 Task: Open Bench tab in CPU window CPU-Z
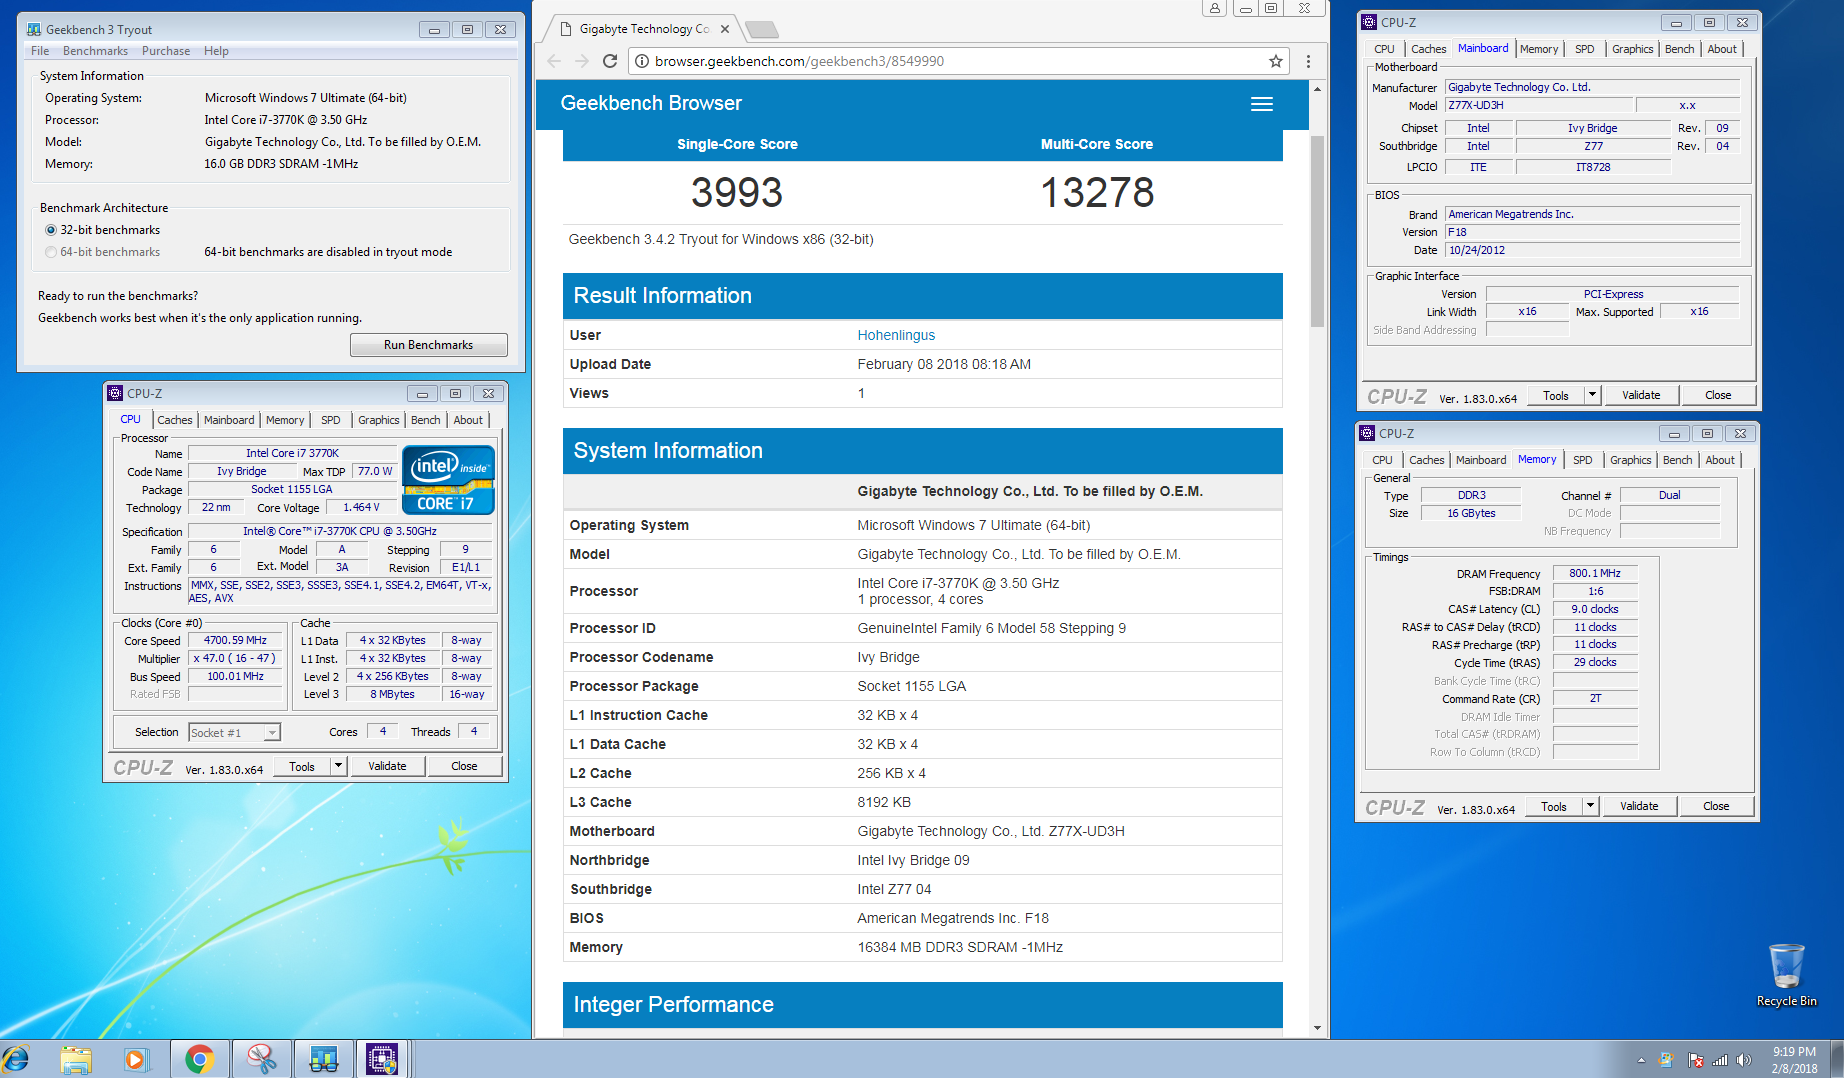pos(426,420)
